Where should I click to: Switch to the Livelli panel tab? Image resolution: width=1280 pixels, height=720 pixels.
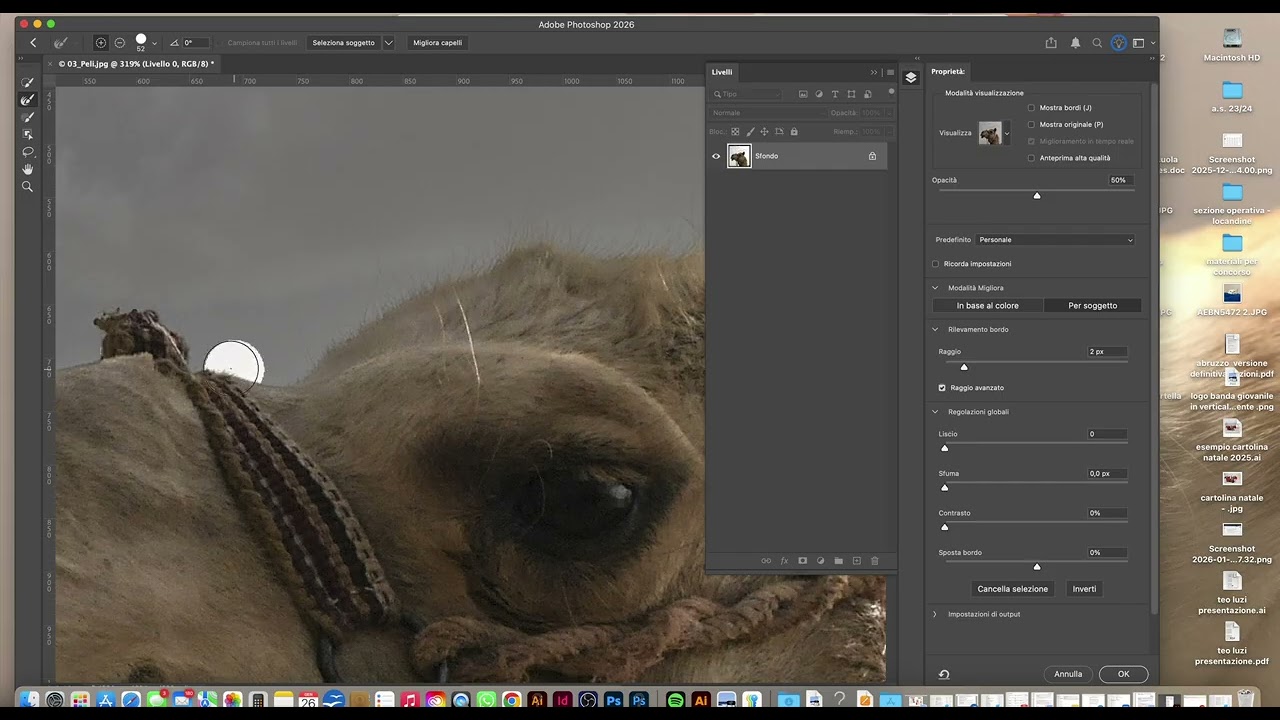click(722, 72)
